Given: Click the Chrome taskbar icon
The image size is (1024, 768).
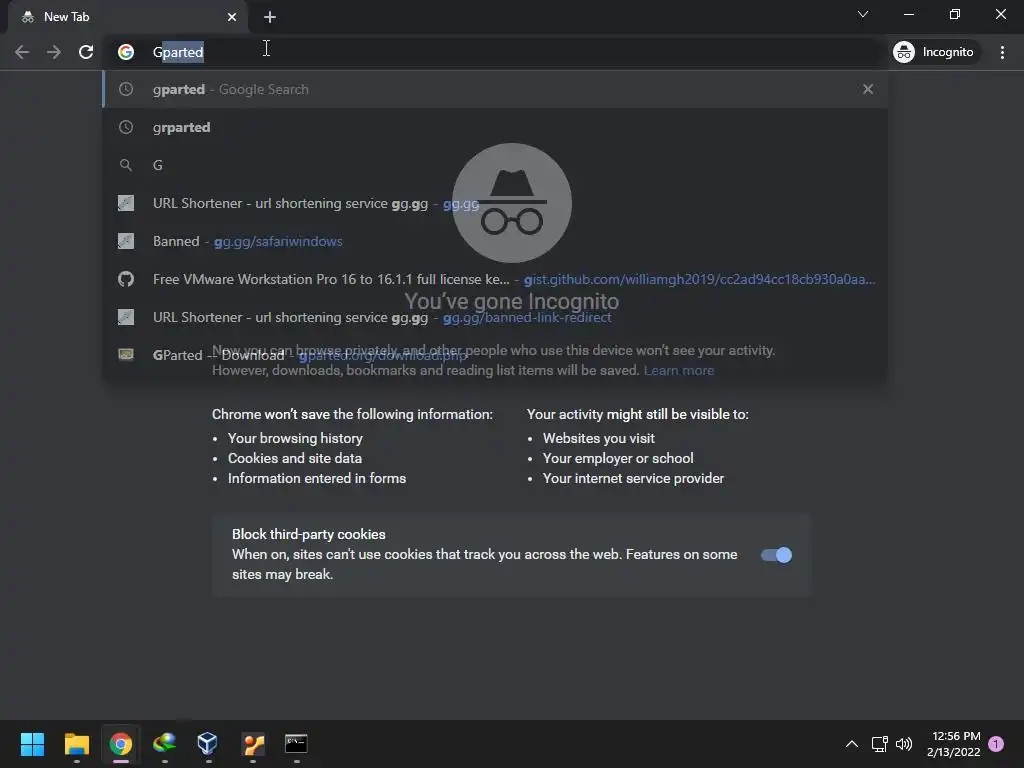Looking at the screenshot, I should coord(121,744).
